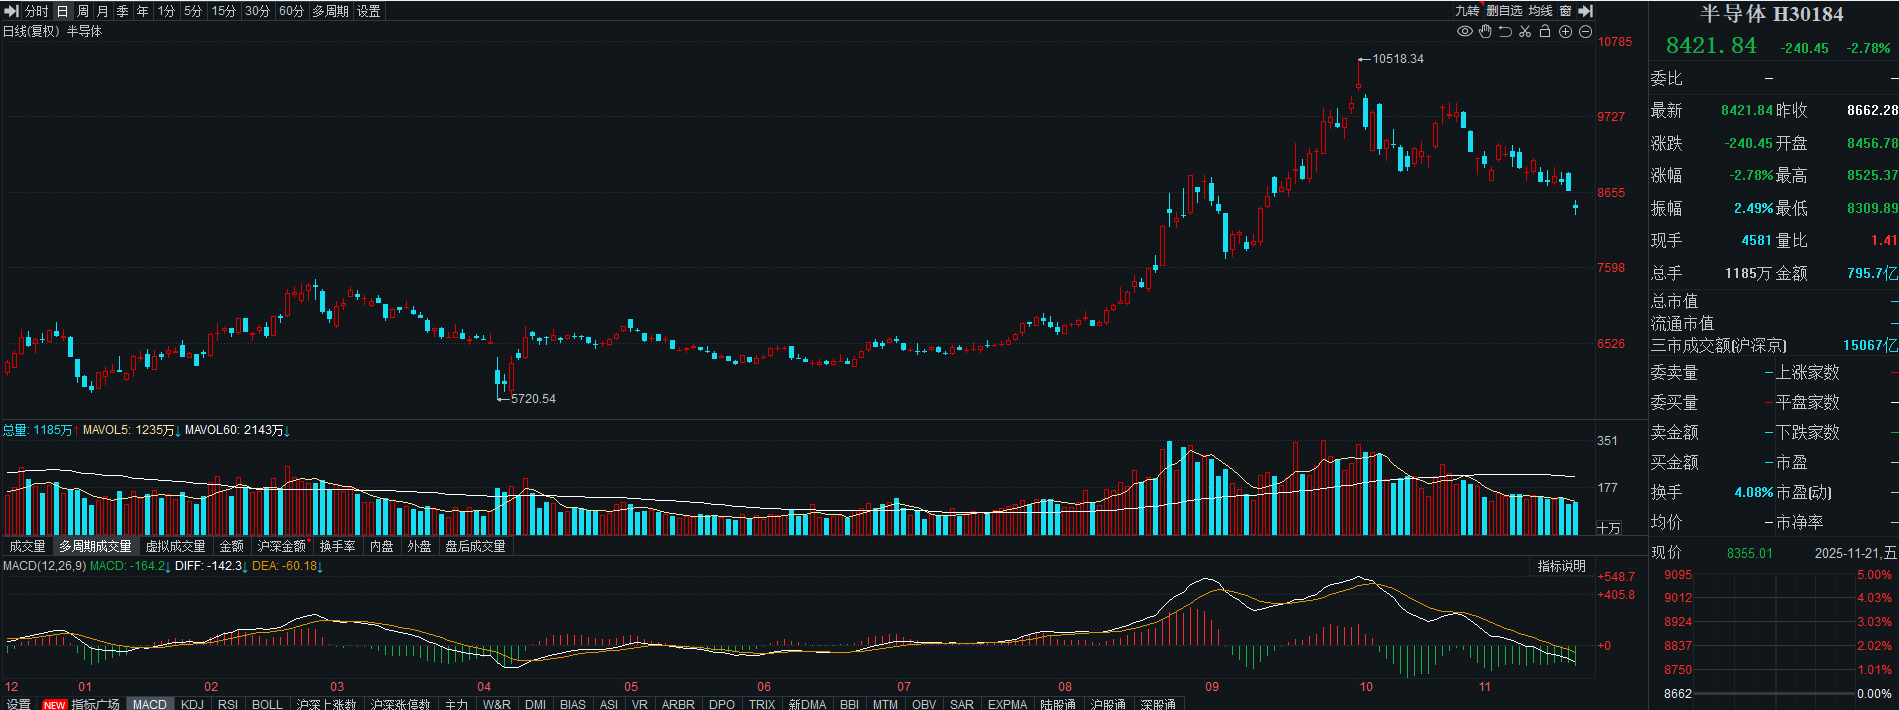Image resolution: width=1899 pixels, height=710 pixels.
Task: Open the 指标说明 indicator description link
Action: pyautogui.click(x=1562, y=566)
